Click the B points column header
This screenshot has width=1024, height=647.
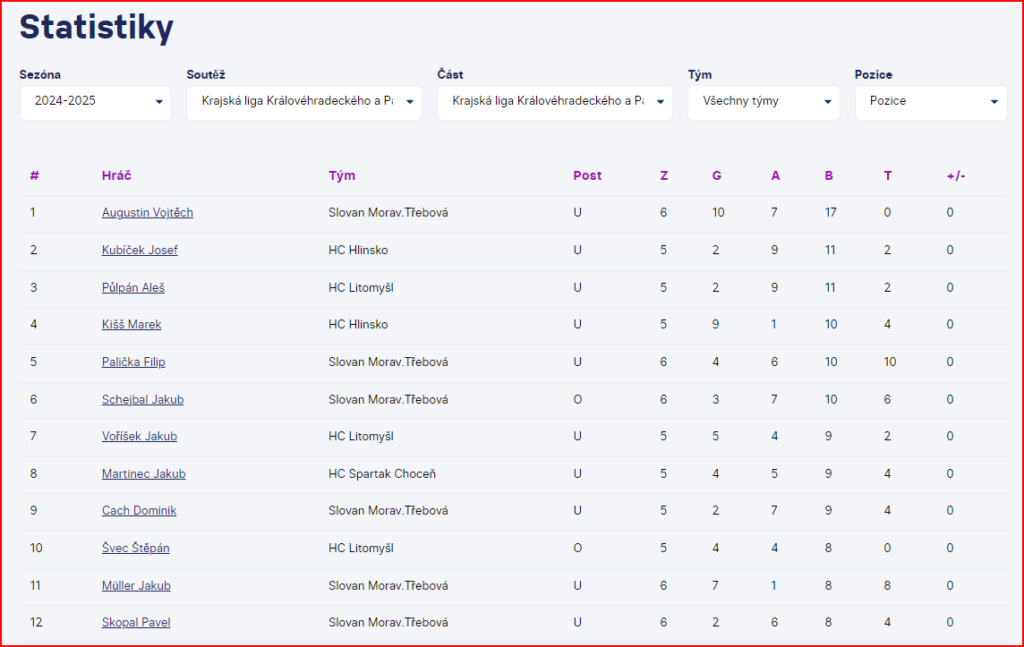tap(829, 176)
